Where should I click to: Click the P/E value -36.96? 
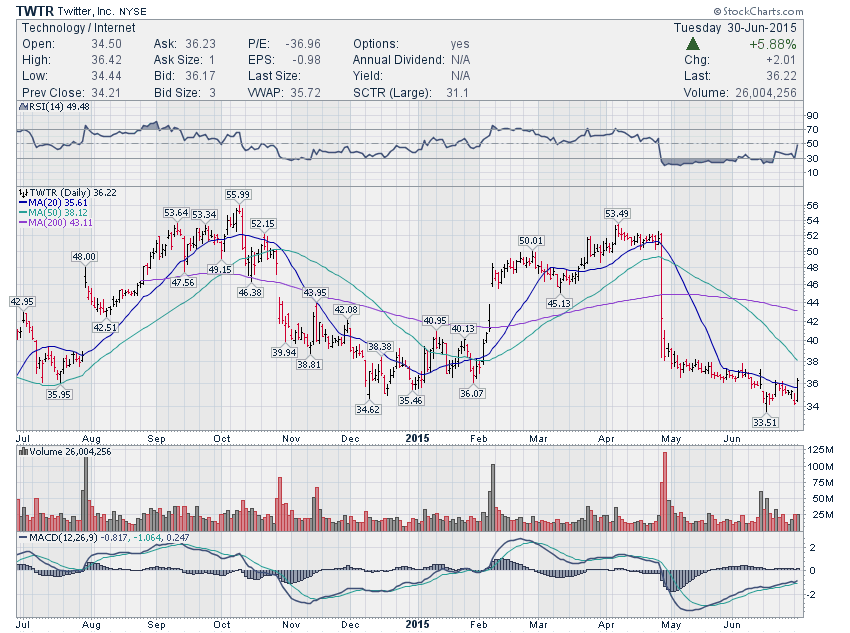(303, 44)
